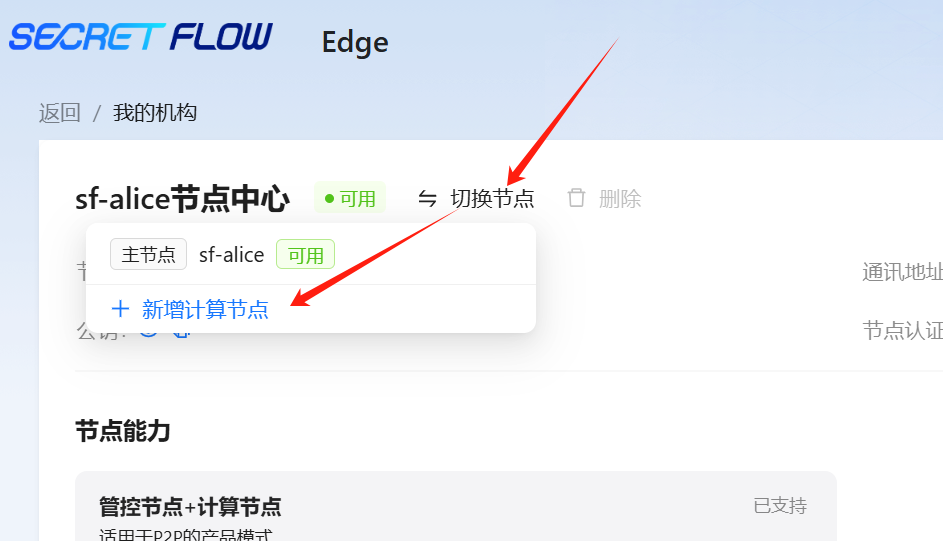Click the 我的机构 breadcrumb
Viewport: 943px width, 541px height.
point(155,112)
